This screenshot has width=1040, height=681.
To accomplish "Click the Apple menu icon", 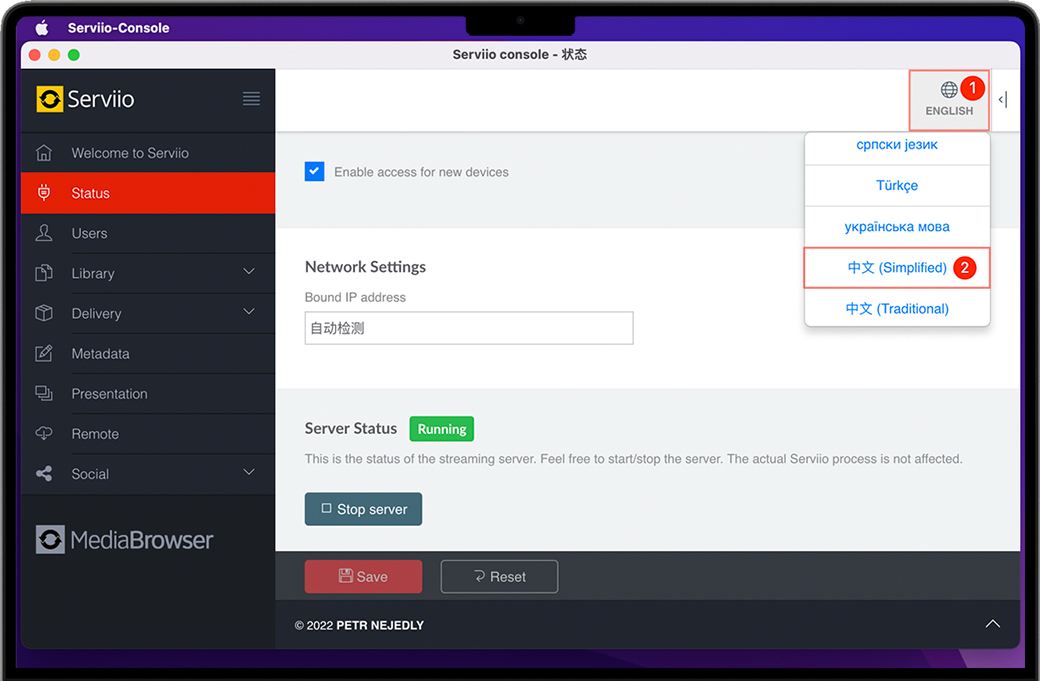I will (42, 28).
